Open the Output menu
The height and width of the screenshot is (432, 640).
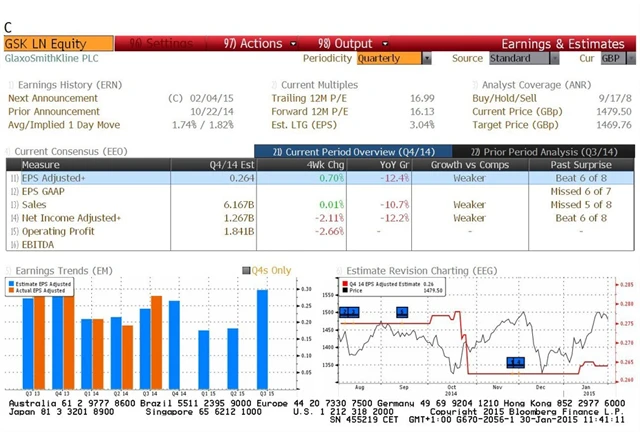point(344,44)
